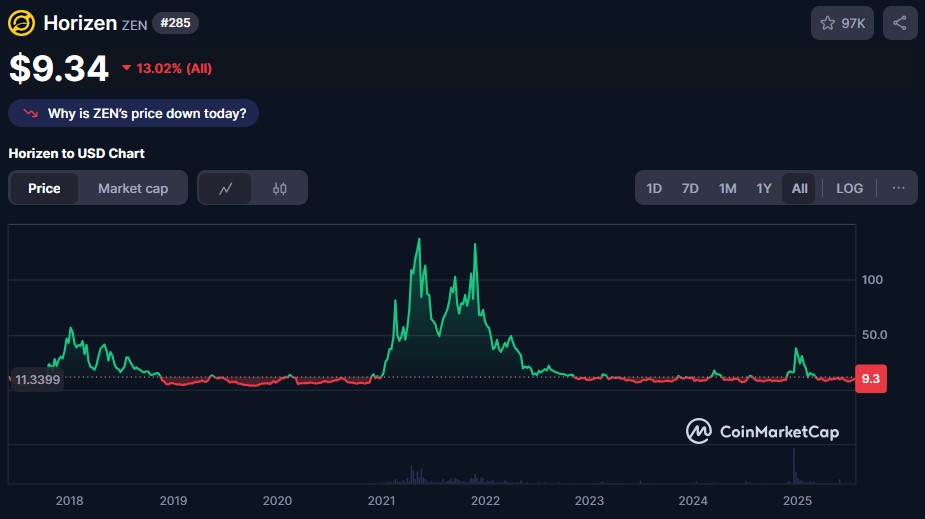The width and height of the screenshot is (925, 519).
Task: Set chart range to 7D
Action: (x=690, y=188)
